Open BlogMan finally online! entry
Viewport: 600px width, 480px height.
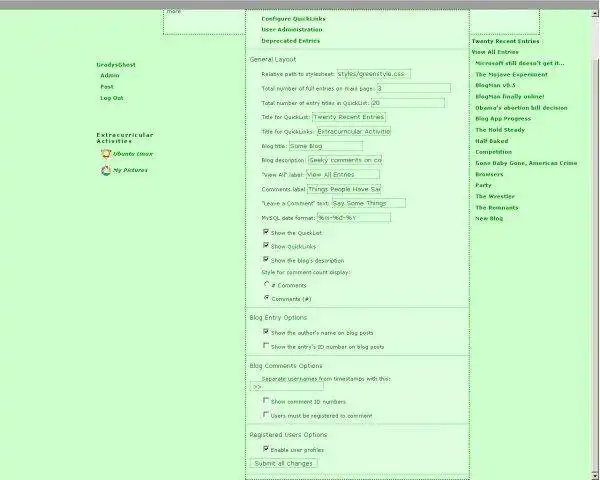point(510,97)
